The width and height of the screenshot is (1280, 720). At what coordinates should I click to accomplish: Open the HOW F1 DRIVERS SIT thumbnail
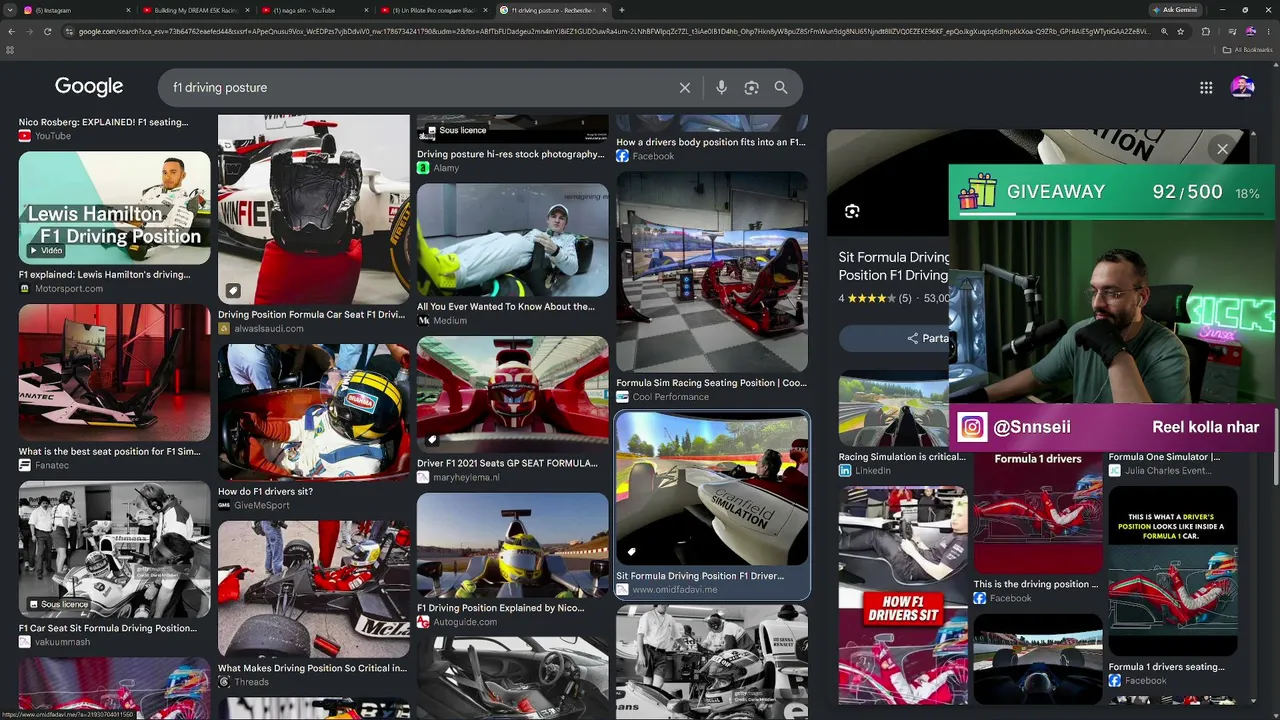(x=903, y=597)
